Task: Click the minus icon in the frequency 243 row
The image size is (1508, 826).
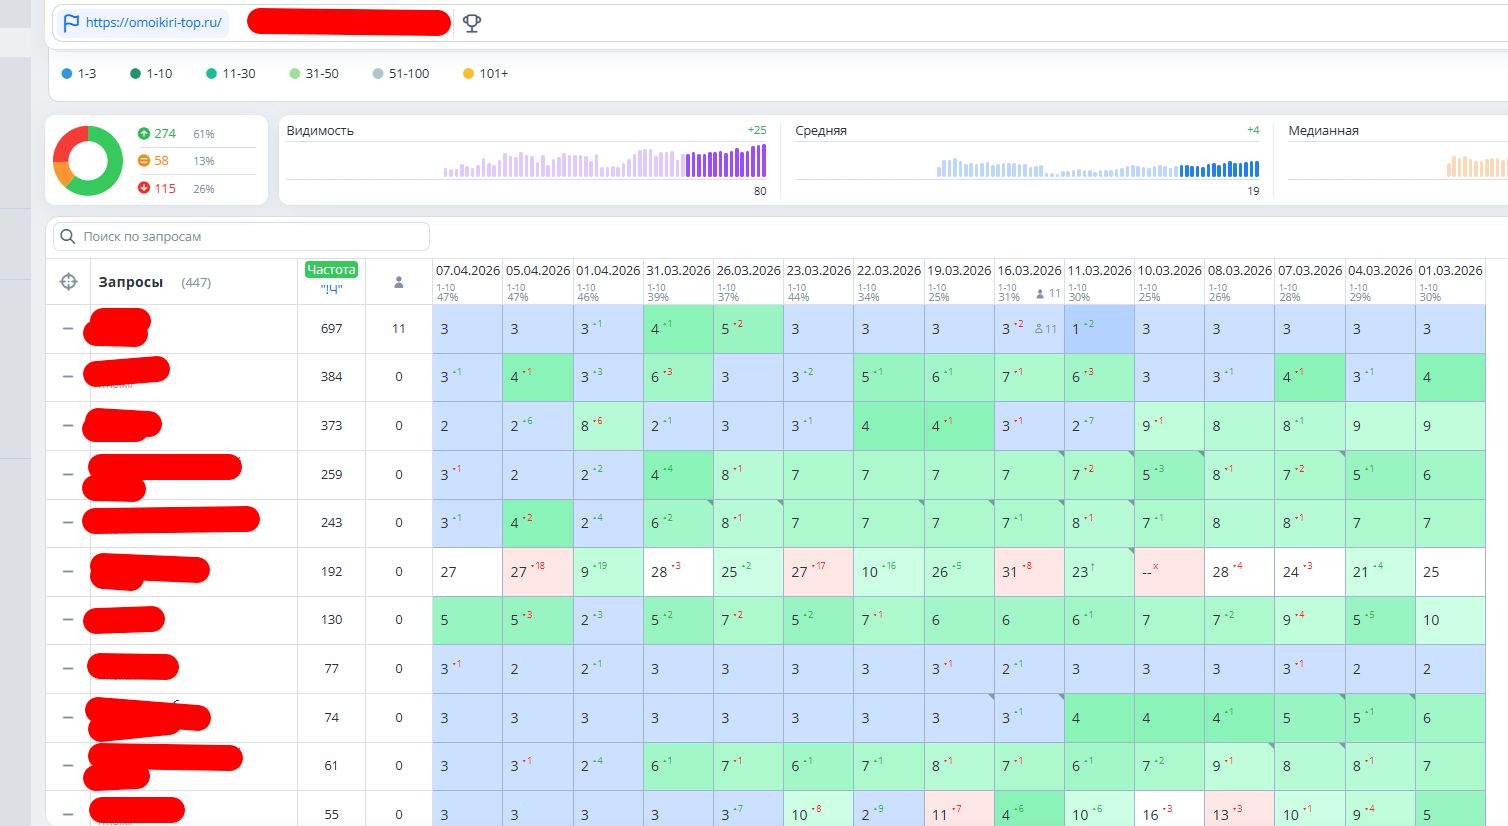Action: 68,522
